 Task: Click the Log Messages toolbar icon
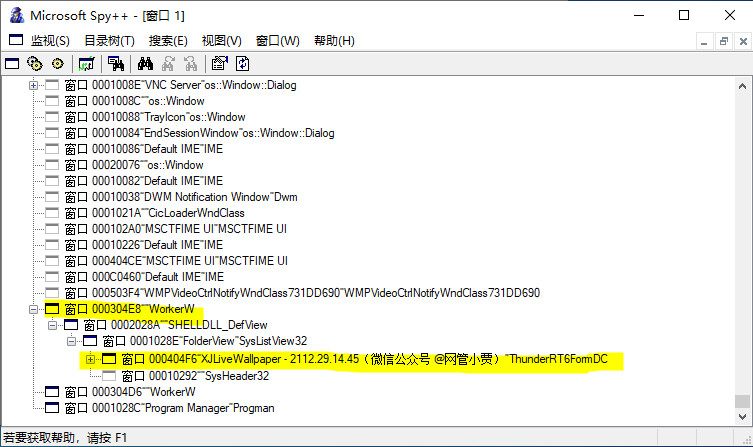pos(87,63)
